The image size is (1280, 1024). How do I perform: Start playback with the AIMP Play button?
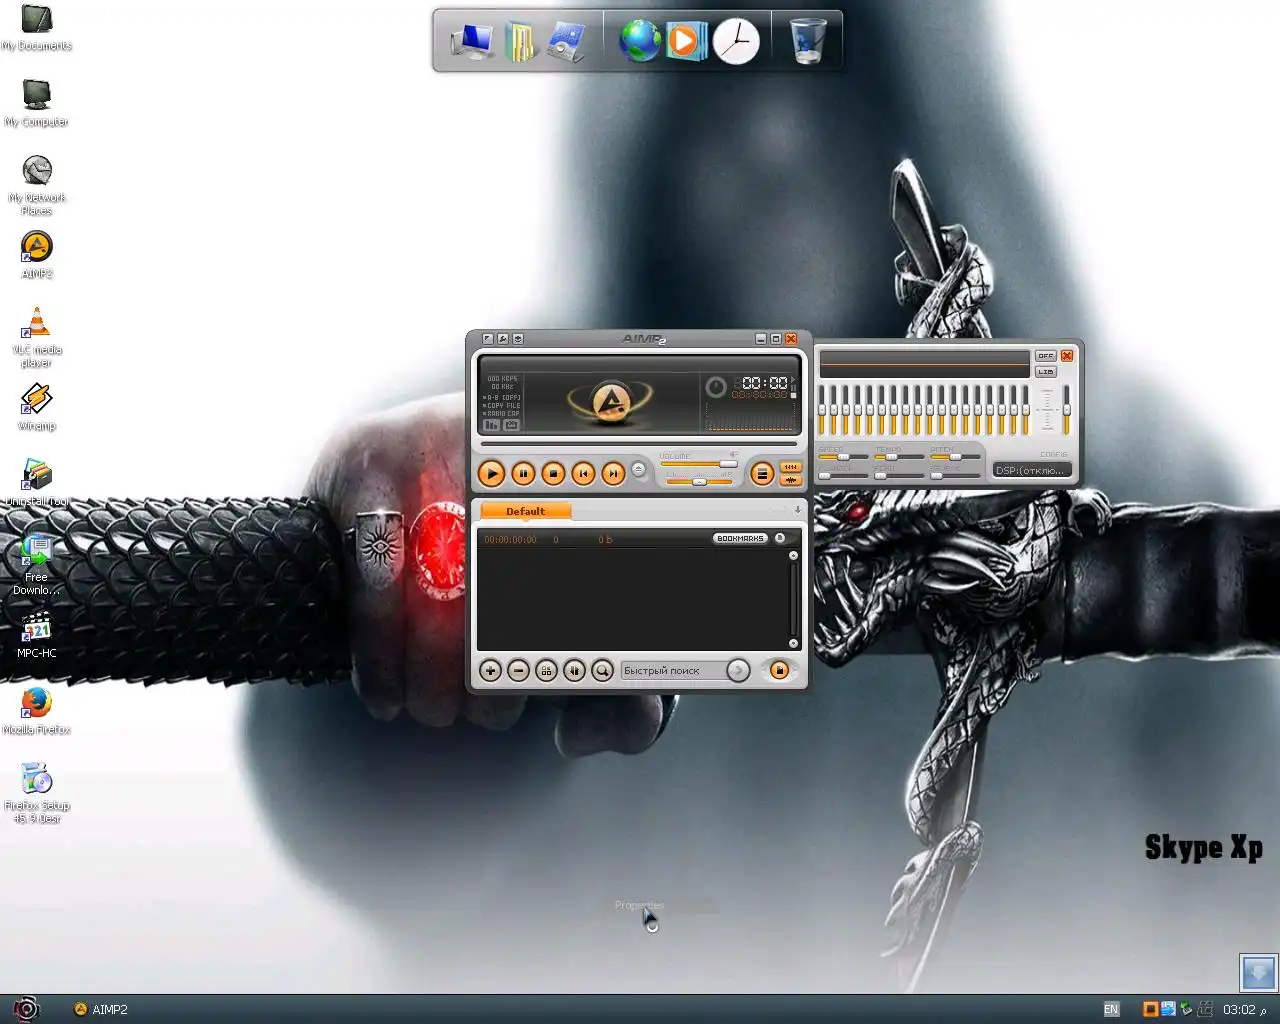tap(491, 473)
